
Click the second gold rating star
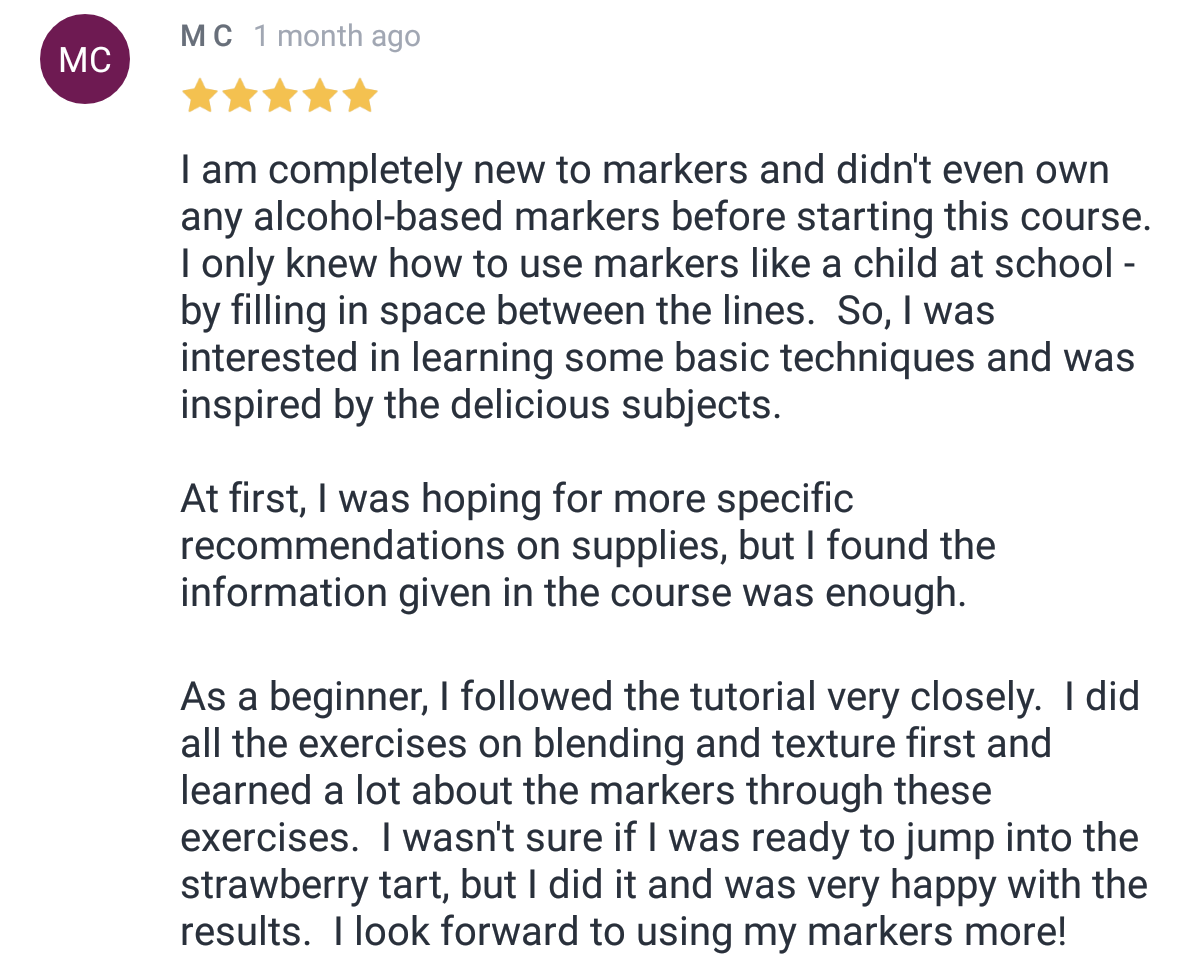pos(240,97)
